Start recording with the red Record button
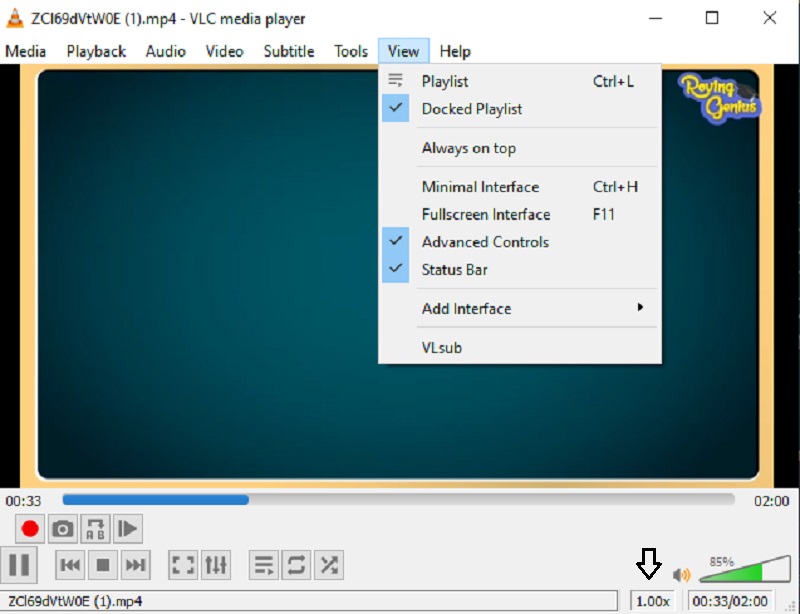 [28, 528]
